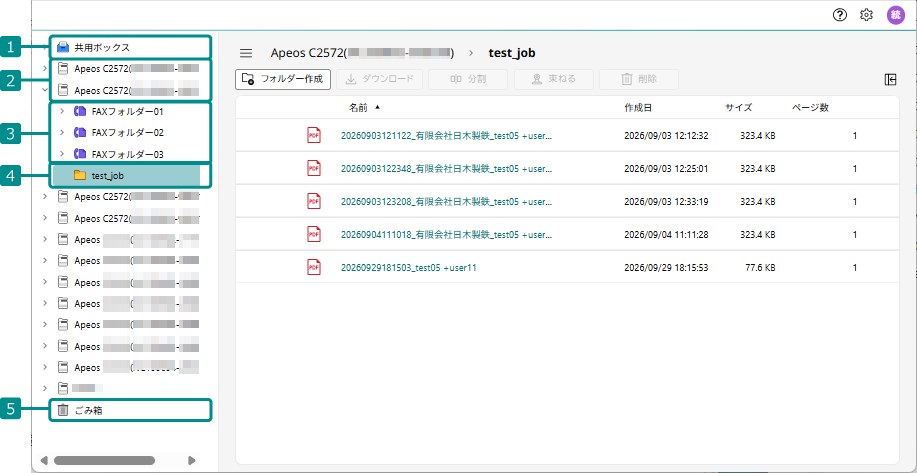Viewport: 917px width, 473px height.
Task: Select FAXフォルダー01 in the tree
Action: click(127, 111)
